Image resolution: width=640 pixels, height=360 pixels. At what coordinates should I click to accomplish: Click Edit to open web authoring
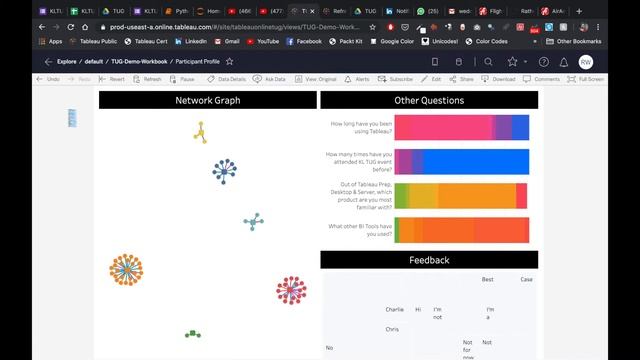(x=431, y=79)
